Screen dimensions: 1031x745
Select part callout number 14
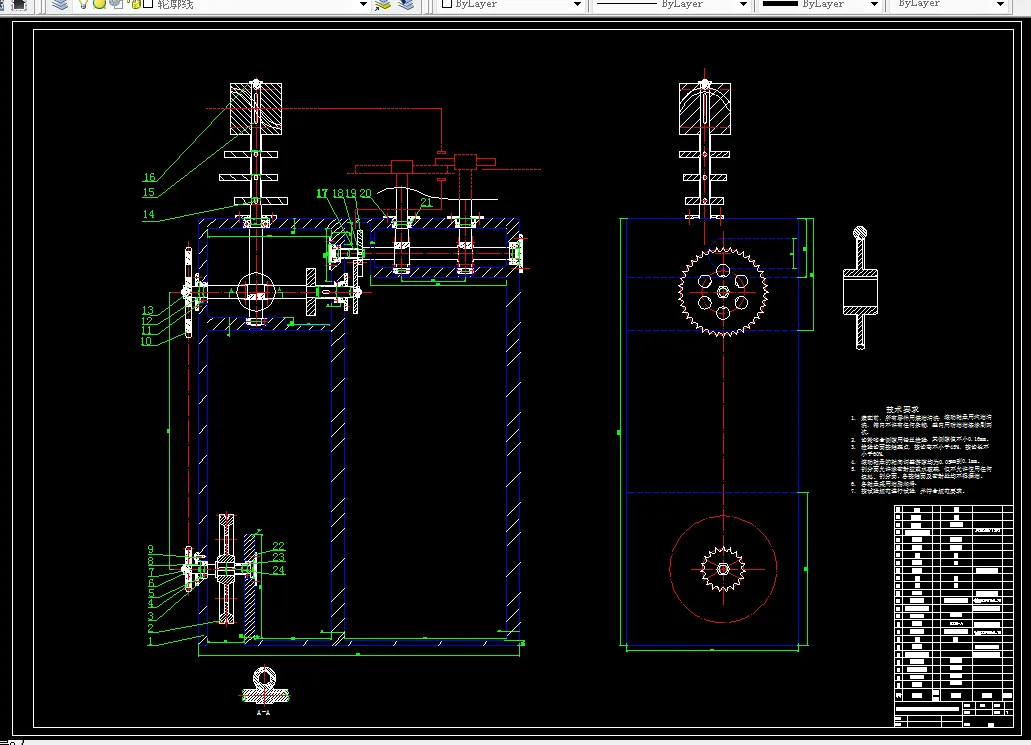tap(149, 214)
